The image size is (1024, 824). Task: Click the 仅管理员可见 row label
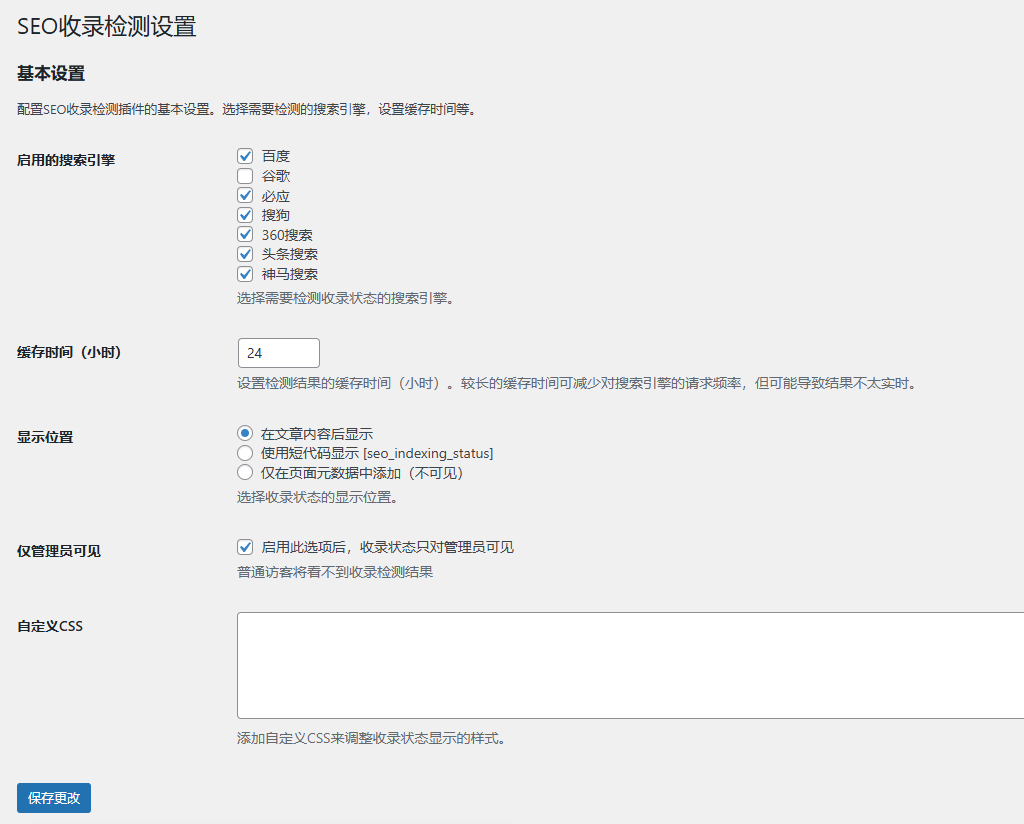(59, 551)
